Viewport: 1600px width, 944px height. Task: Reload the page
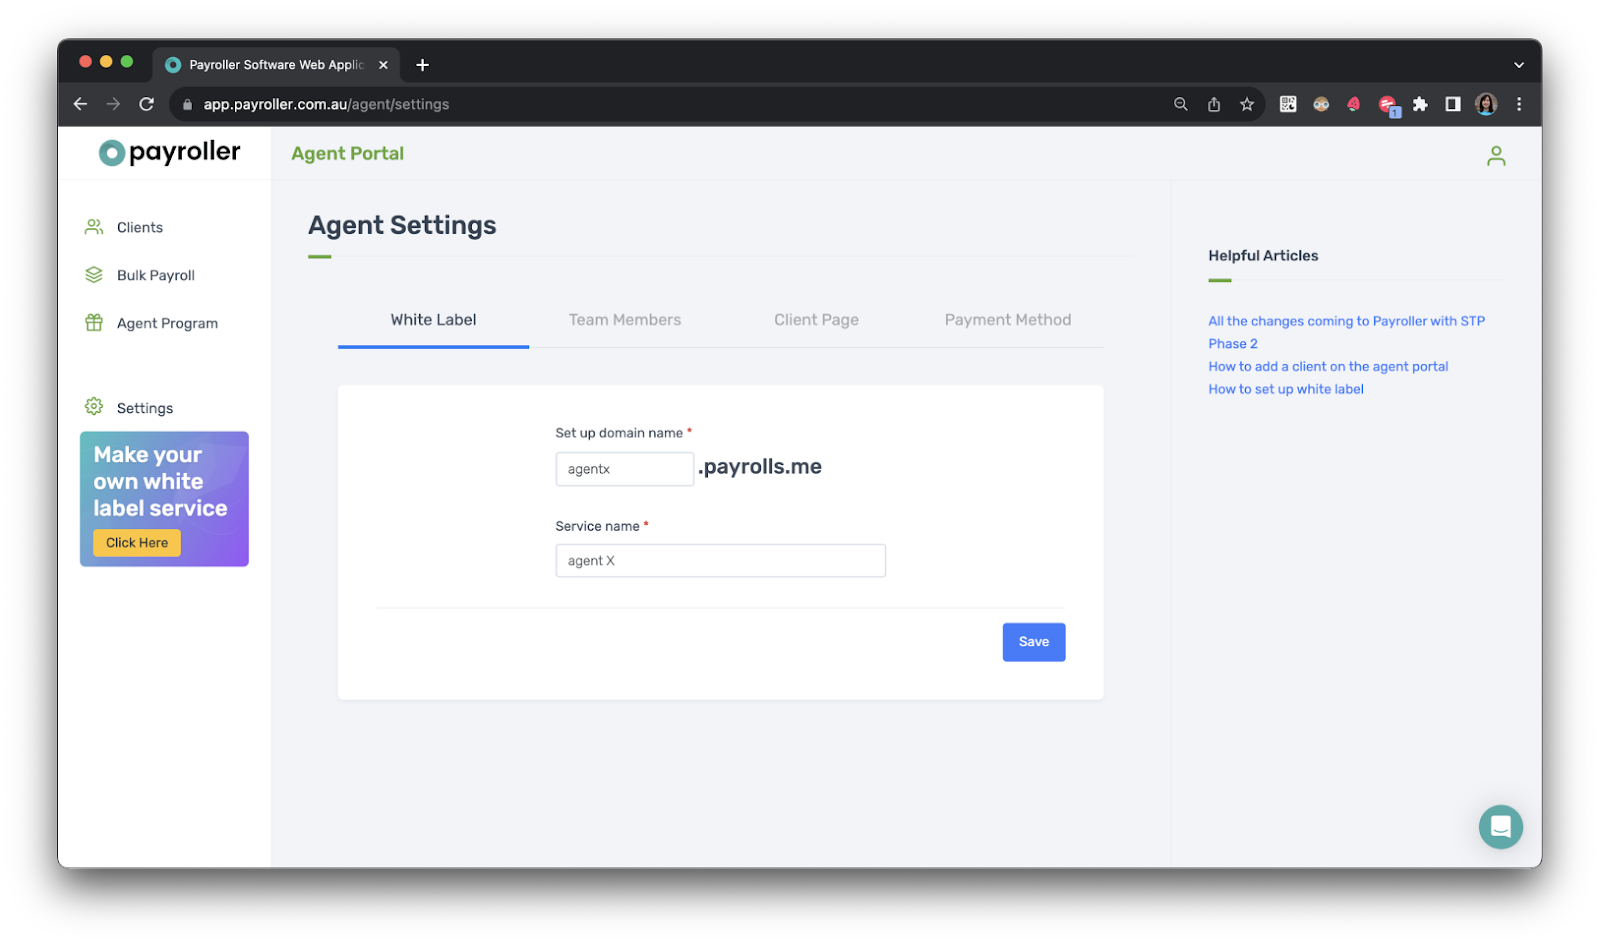tap(146, 104)
